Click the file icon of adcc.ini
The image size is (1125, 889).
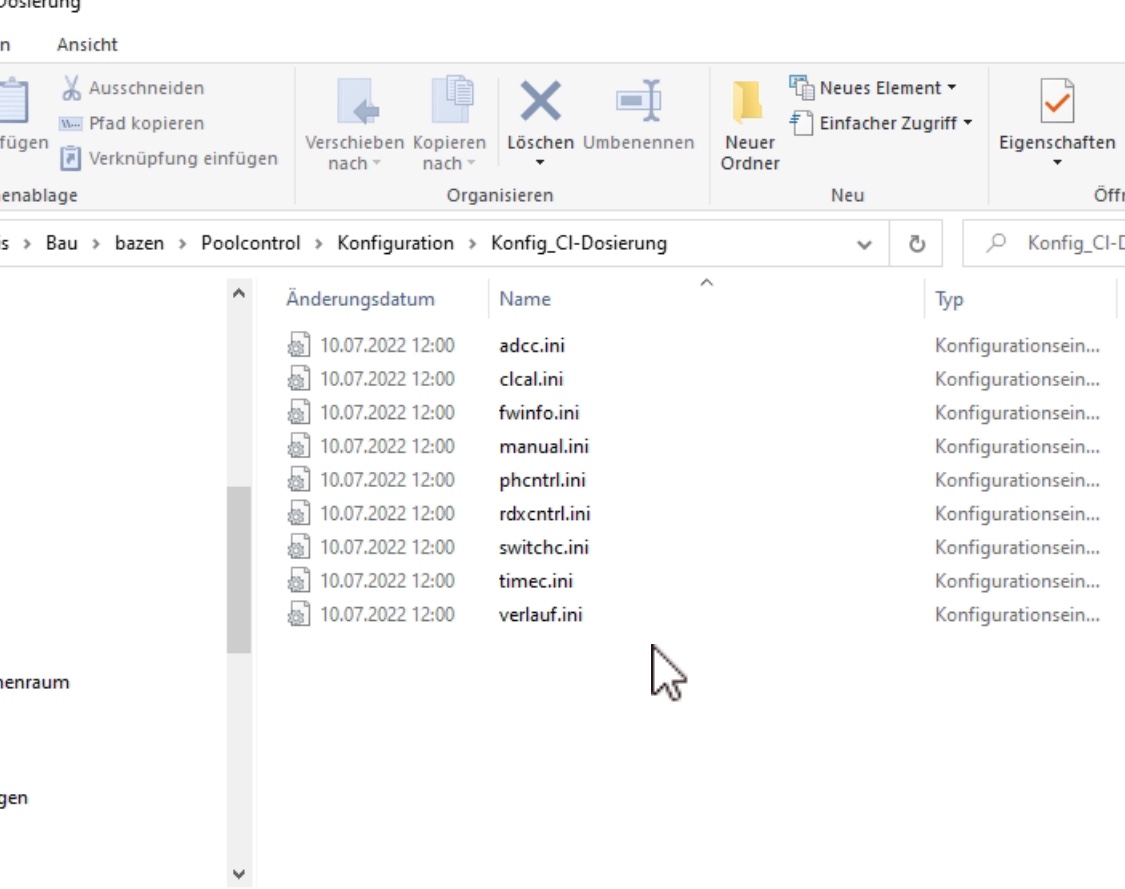[298, 345]
